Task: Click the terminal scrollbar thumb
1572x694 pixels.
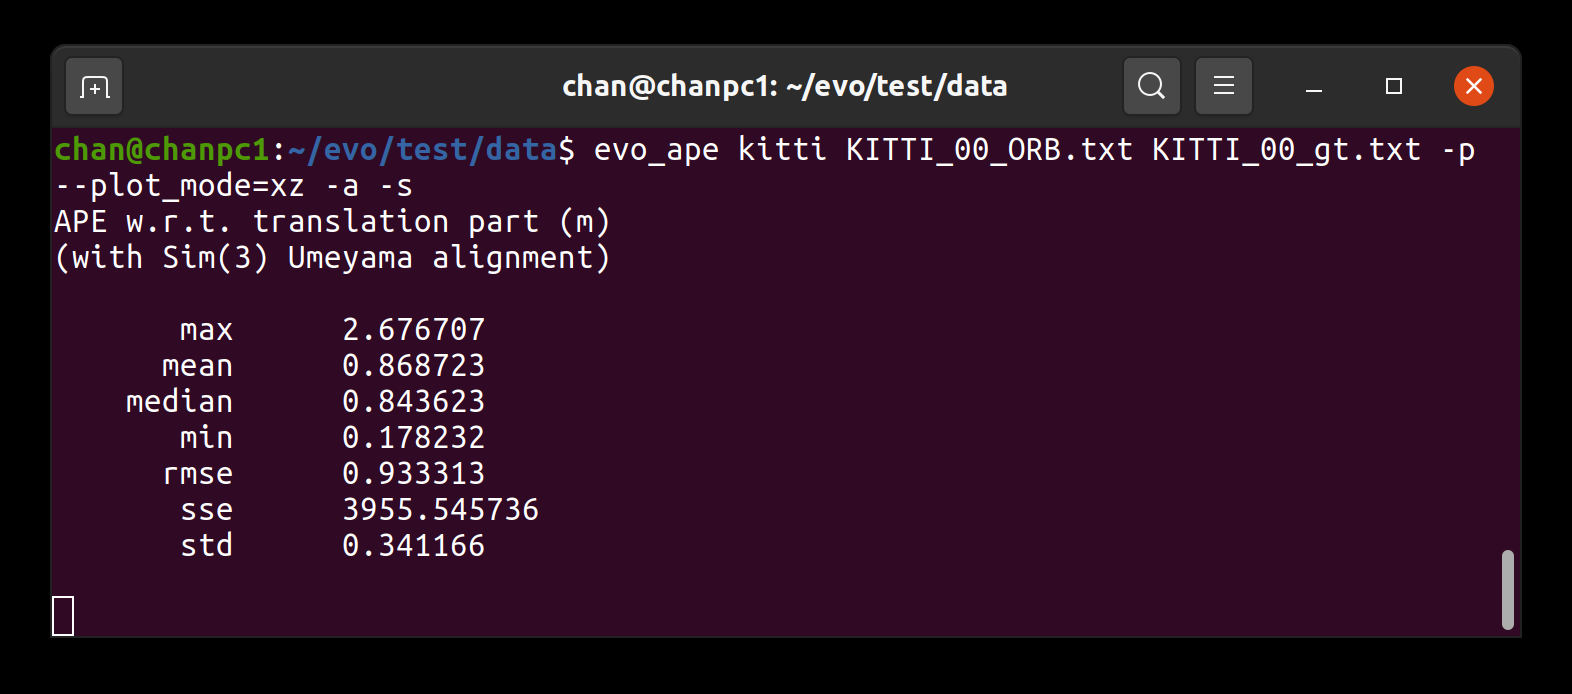Action: (x=1507, y=590)
